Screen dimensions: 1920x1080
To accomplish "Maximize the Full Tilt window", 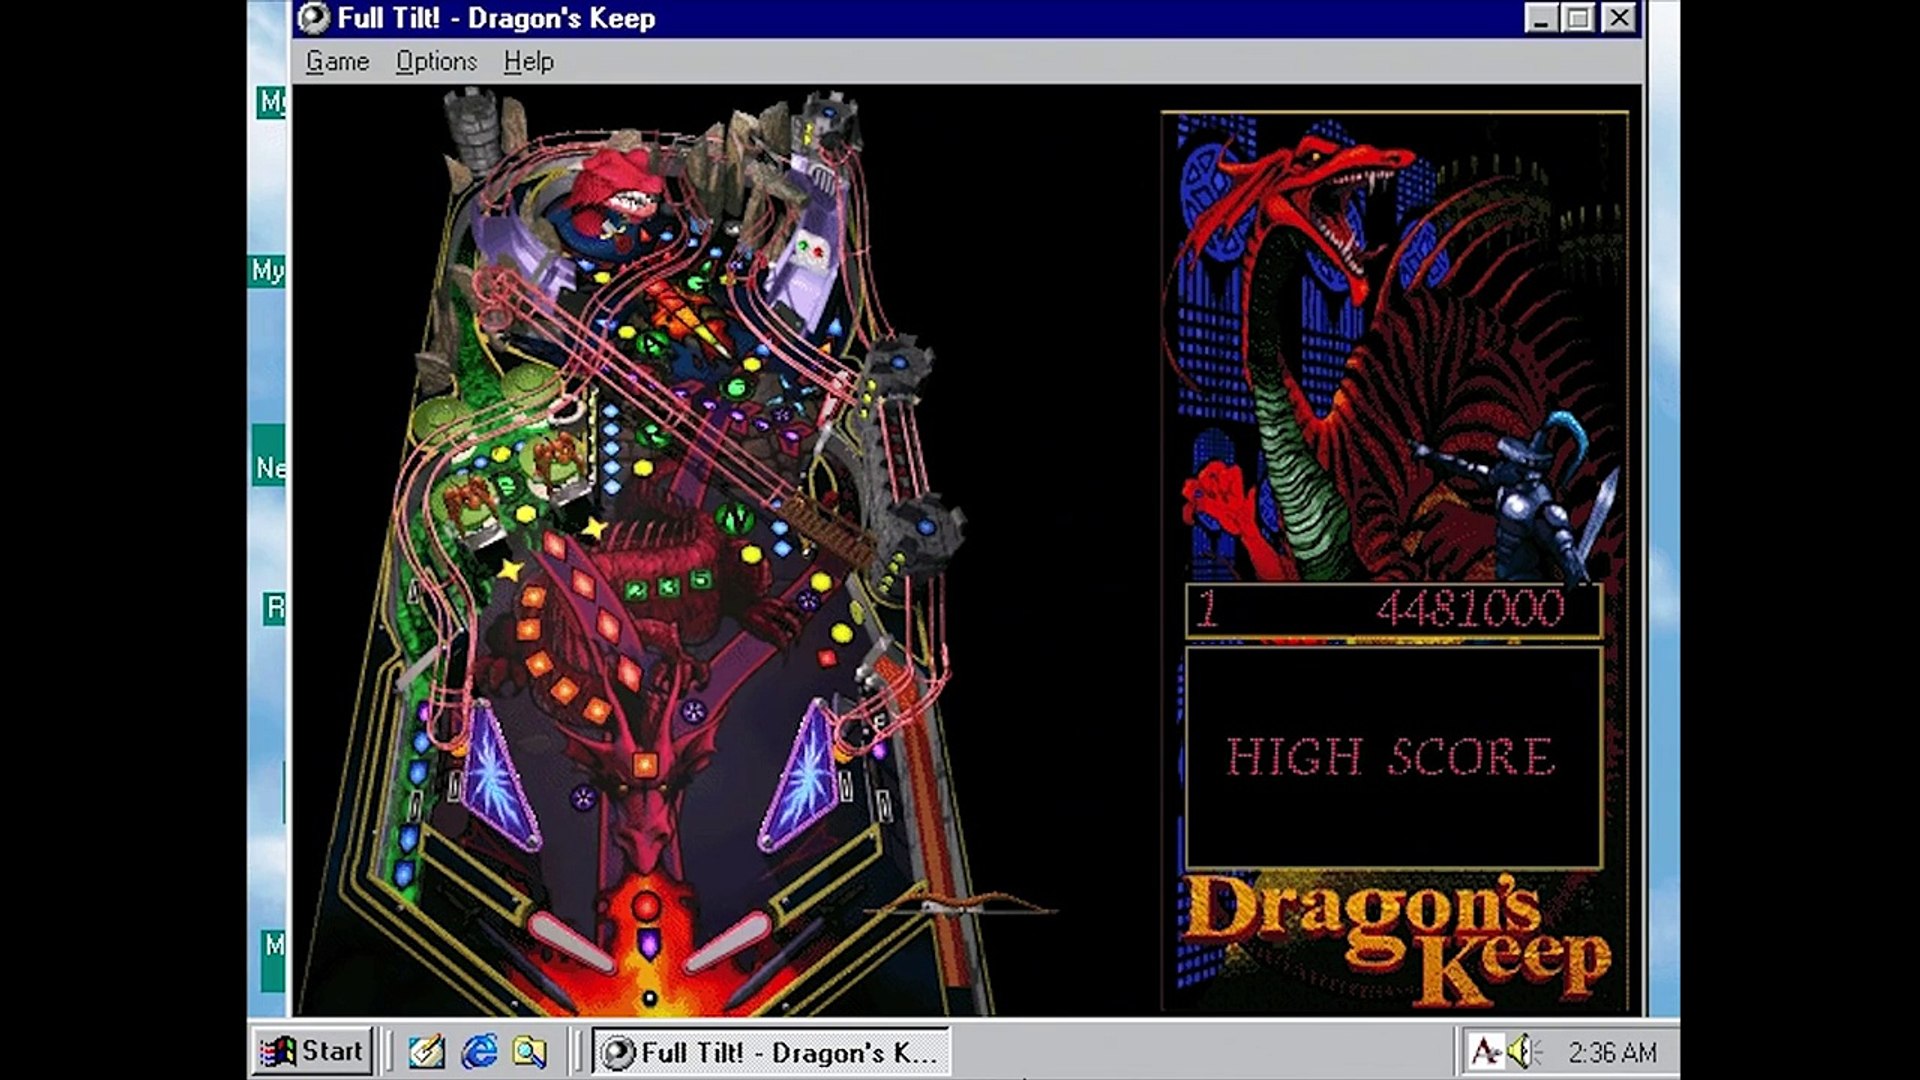I will [1578, 18].
